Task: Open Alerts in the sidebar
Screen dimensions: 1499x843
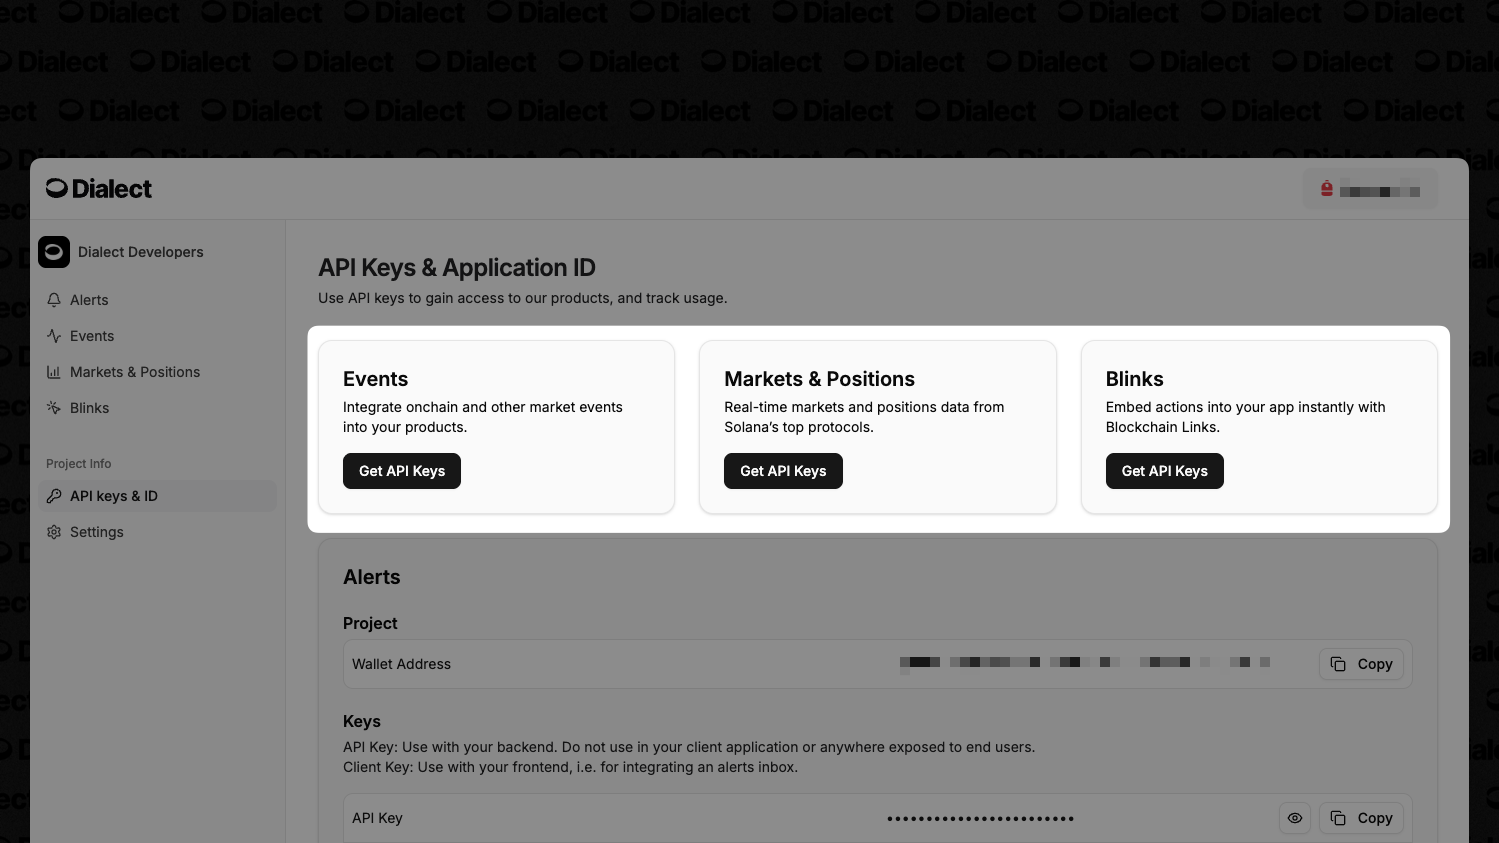Action: click(157, 300)
